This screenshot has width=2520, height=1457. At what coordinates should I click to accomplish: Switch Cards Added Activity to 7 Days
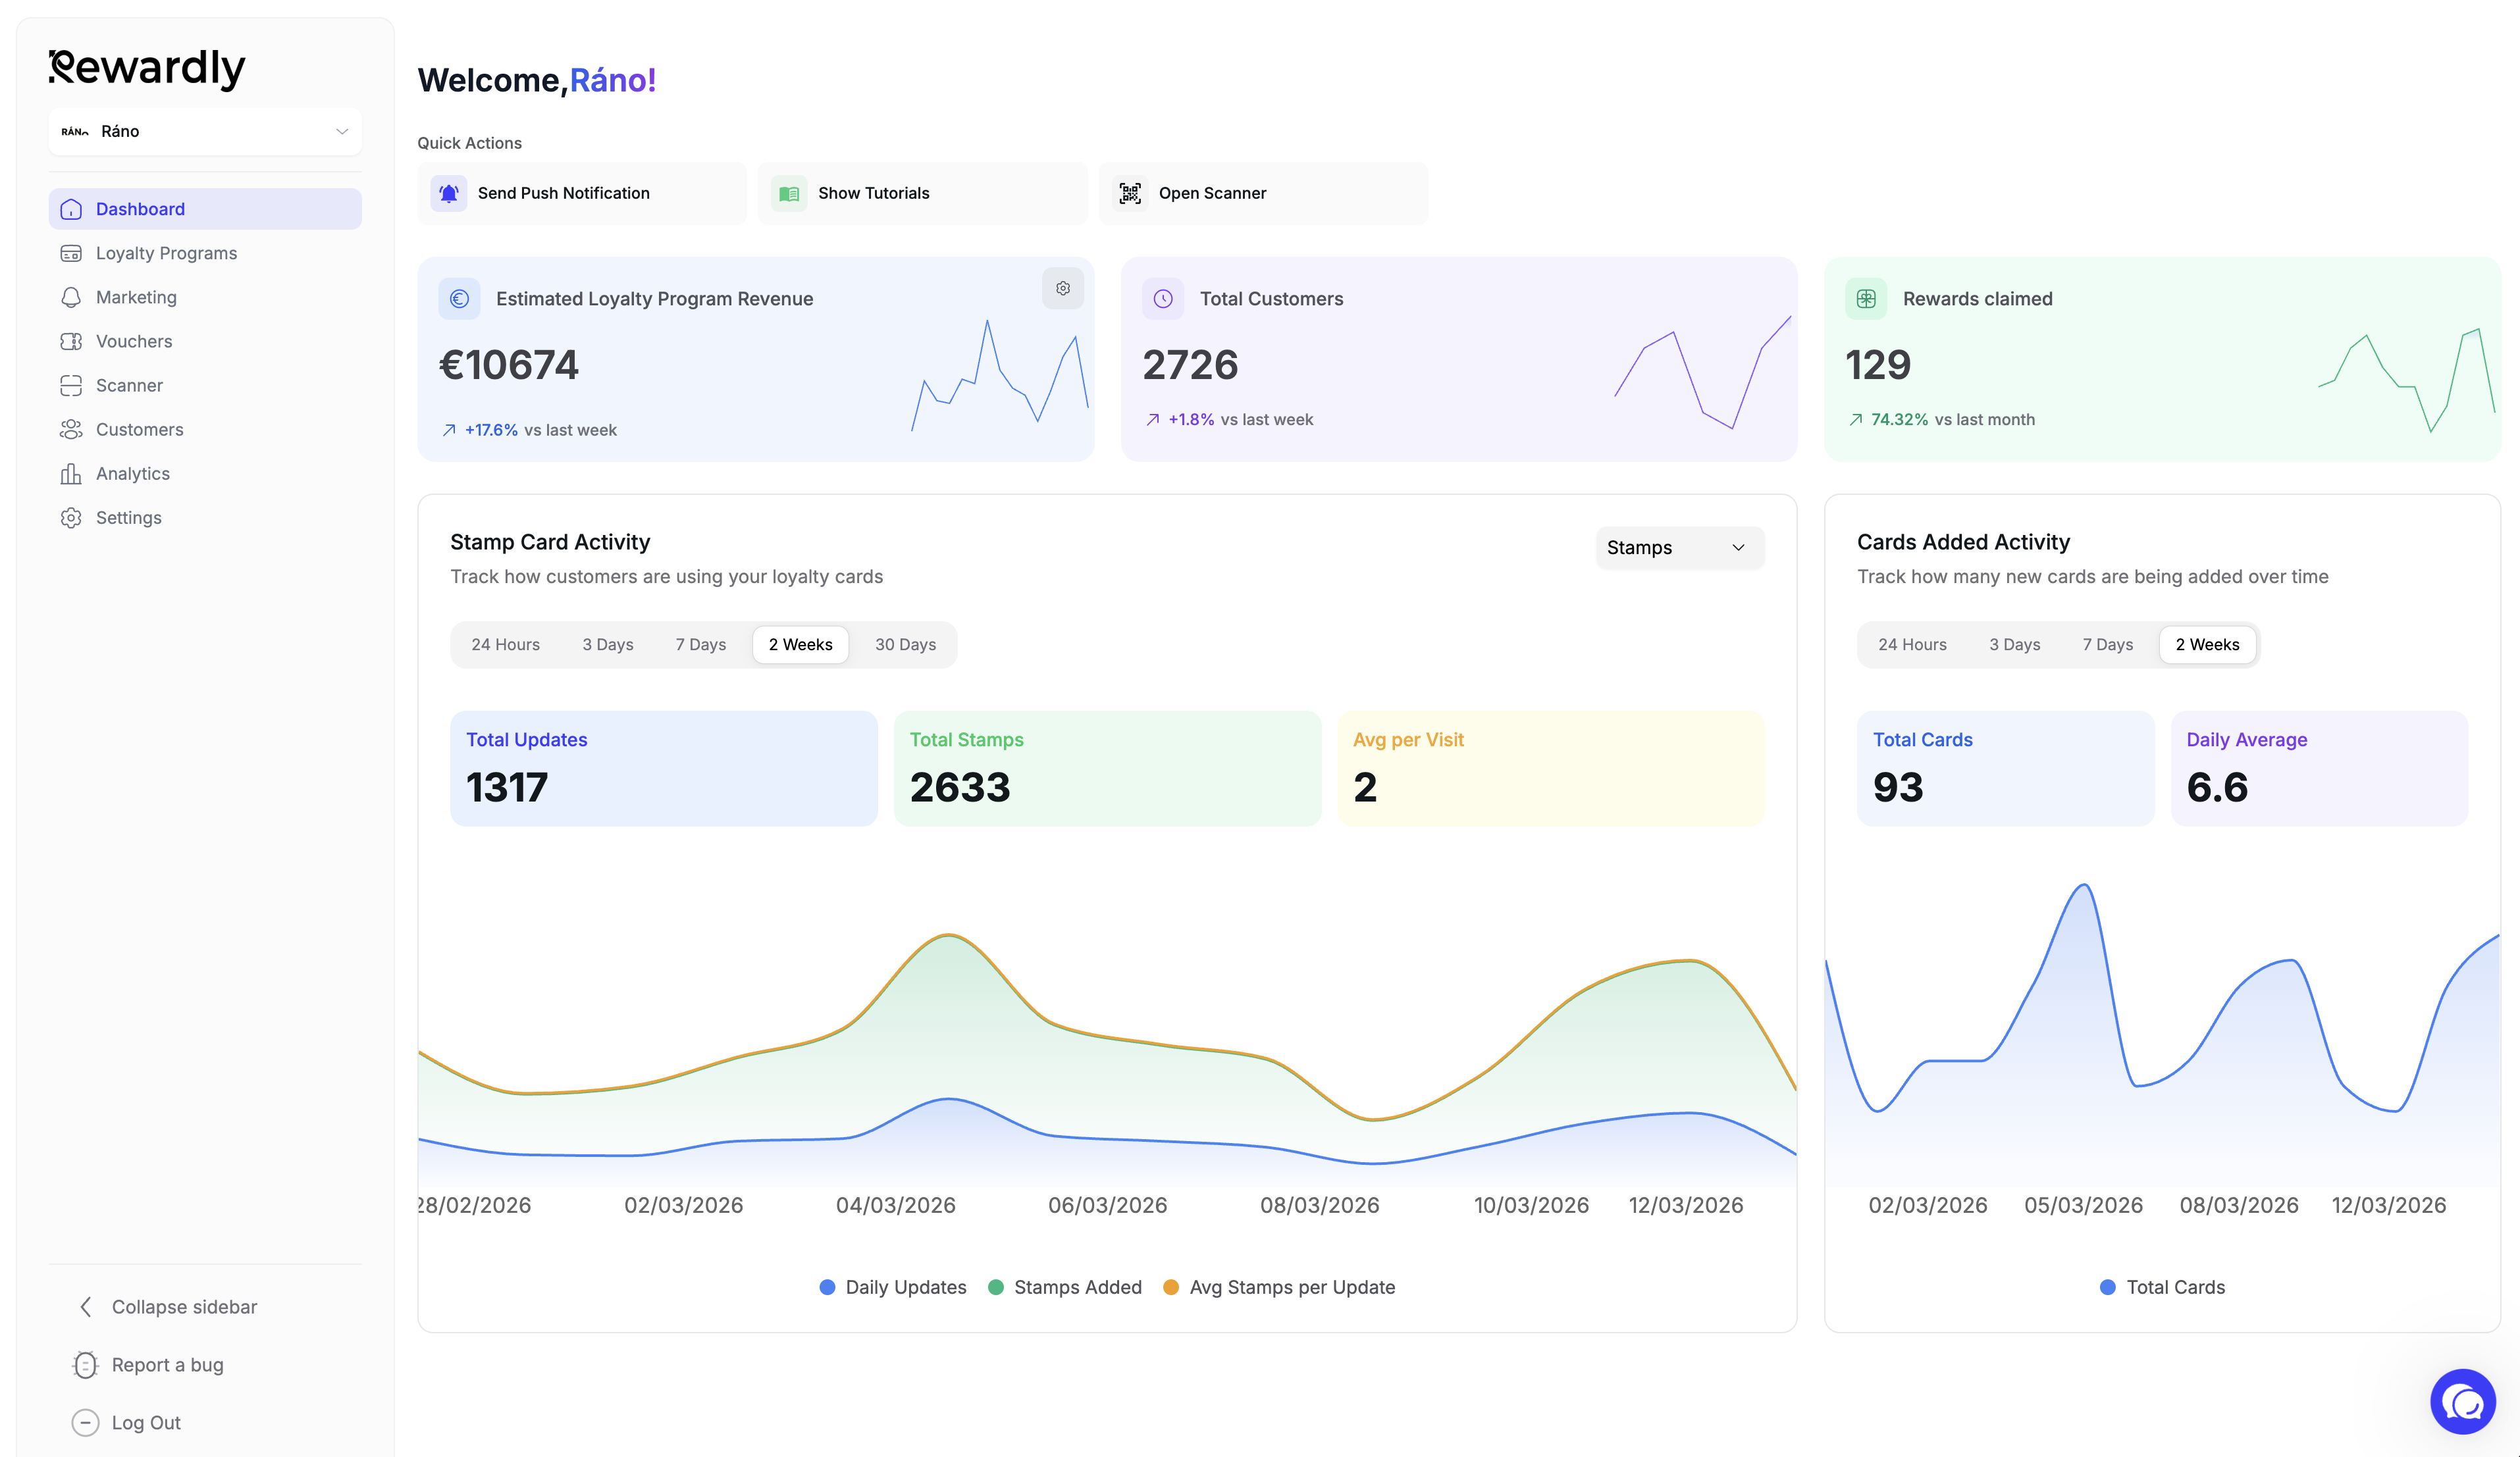[x=2107, y=644]
